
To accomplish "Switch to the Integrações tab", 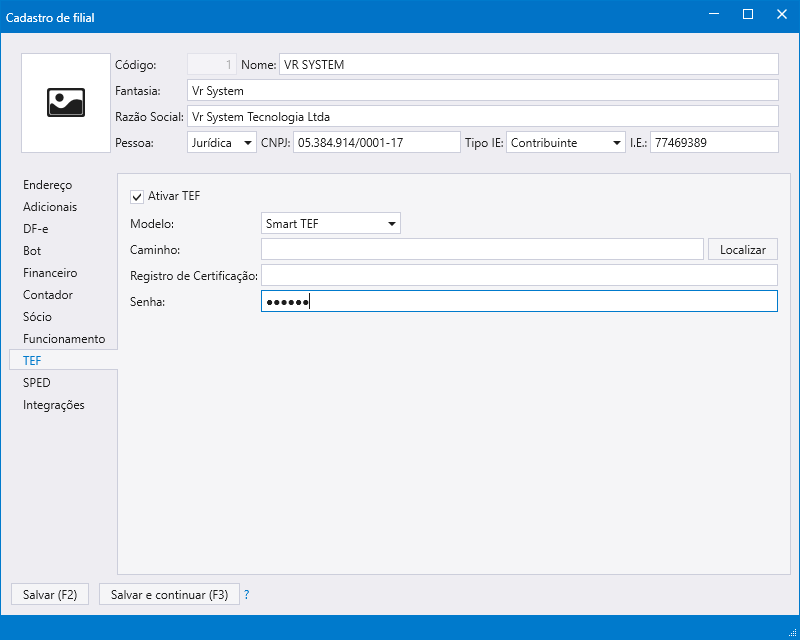I will 54,405.
